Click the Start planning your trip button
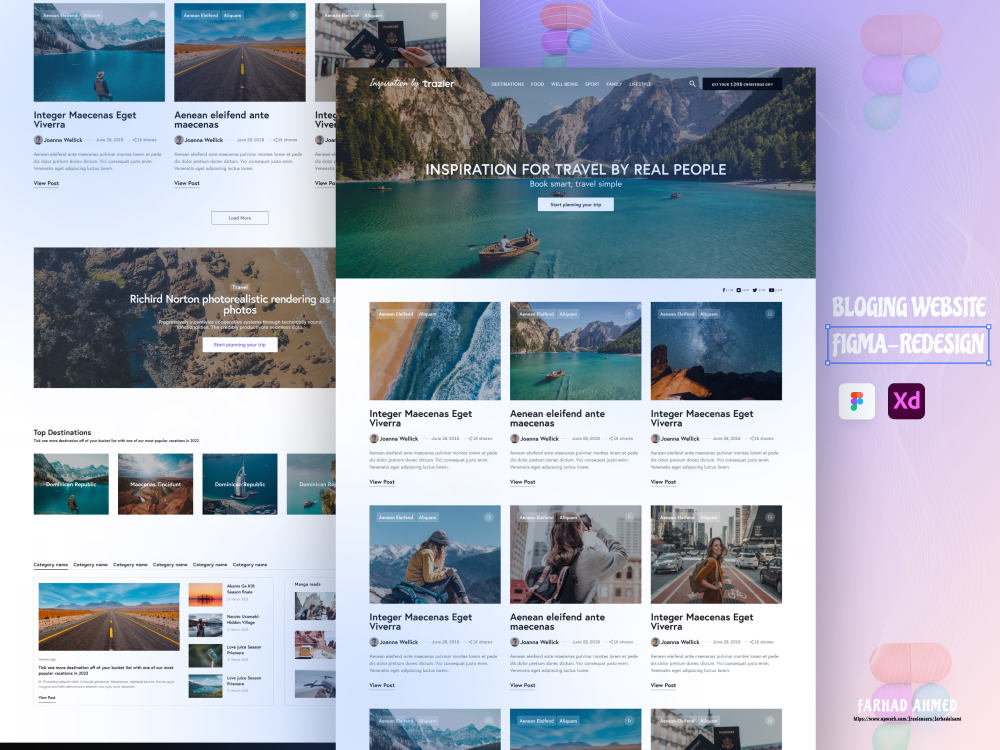 click(x=577, y=204)
